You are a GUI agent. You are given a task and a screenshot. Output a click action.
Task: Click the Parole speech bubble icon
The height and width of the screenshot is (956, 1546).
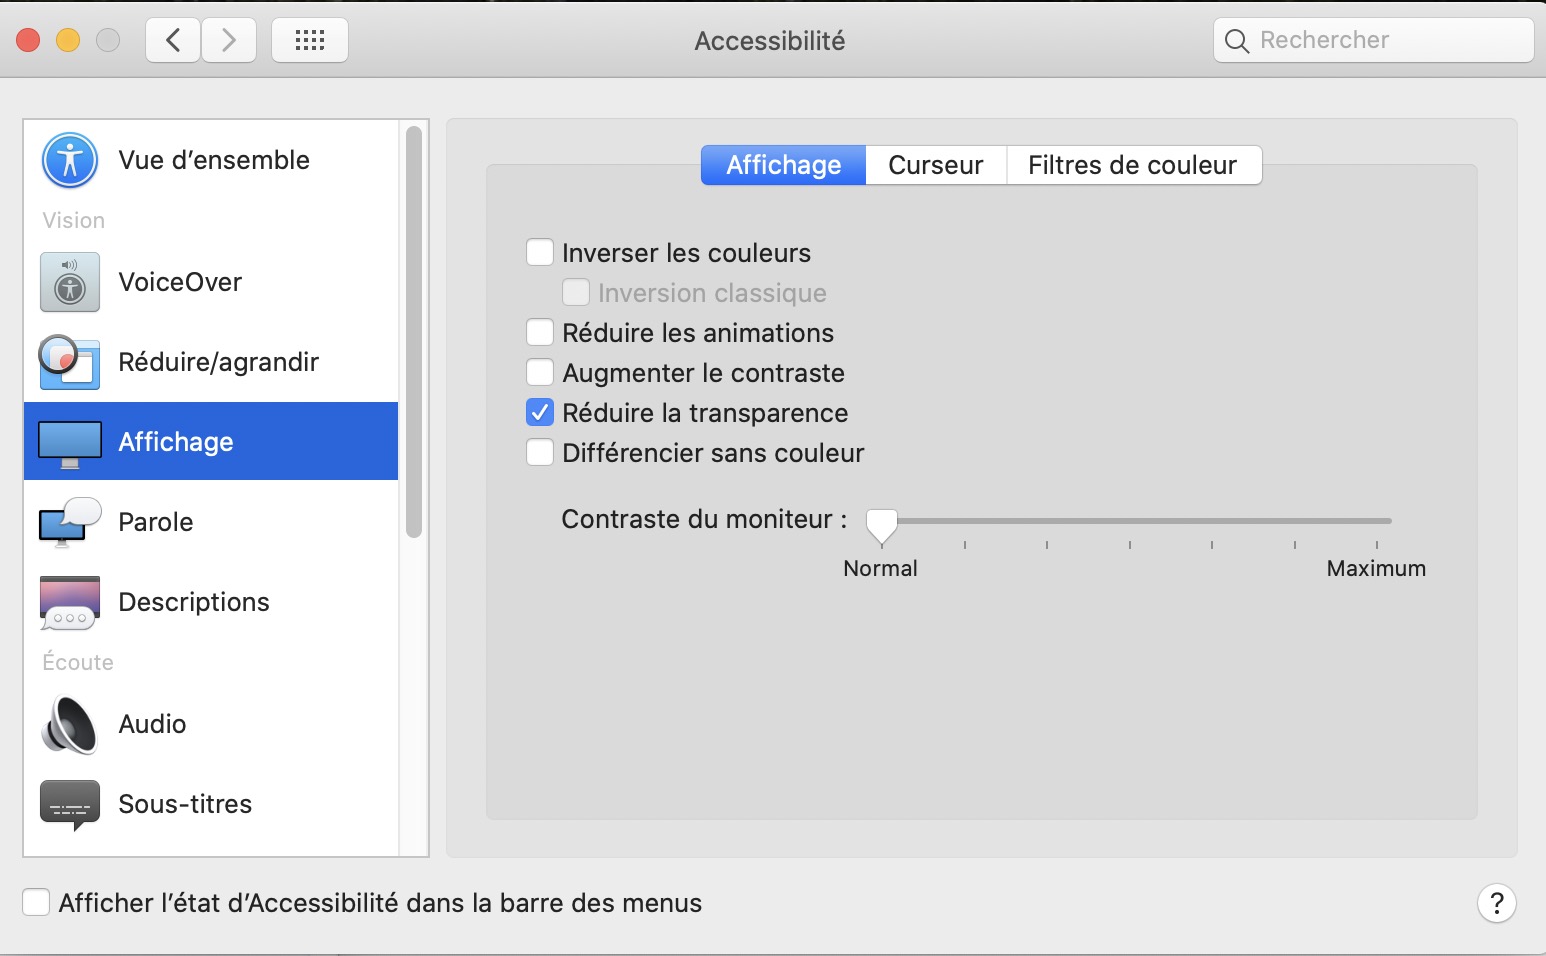pos(70,522)
